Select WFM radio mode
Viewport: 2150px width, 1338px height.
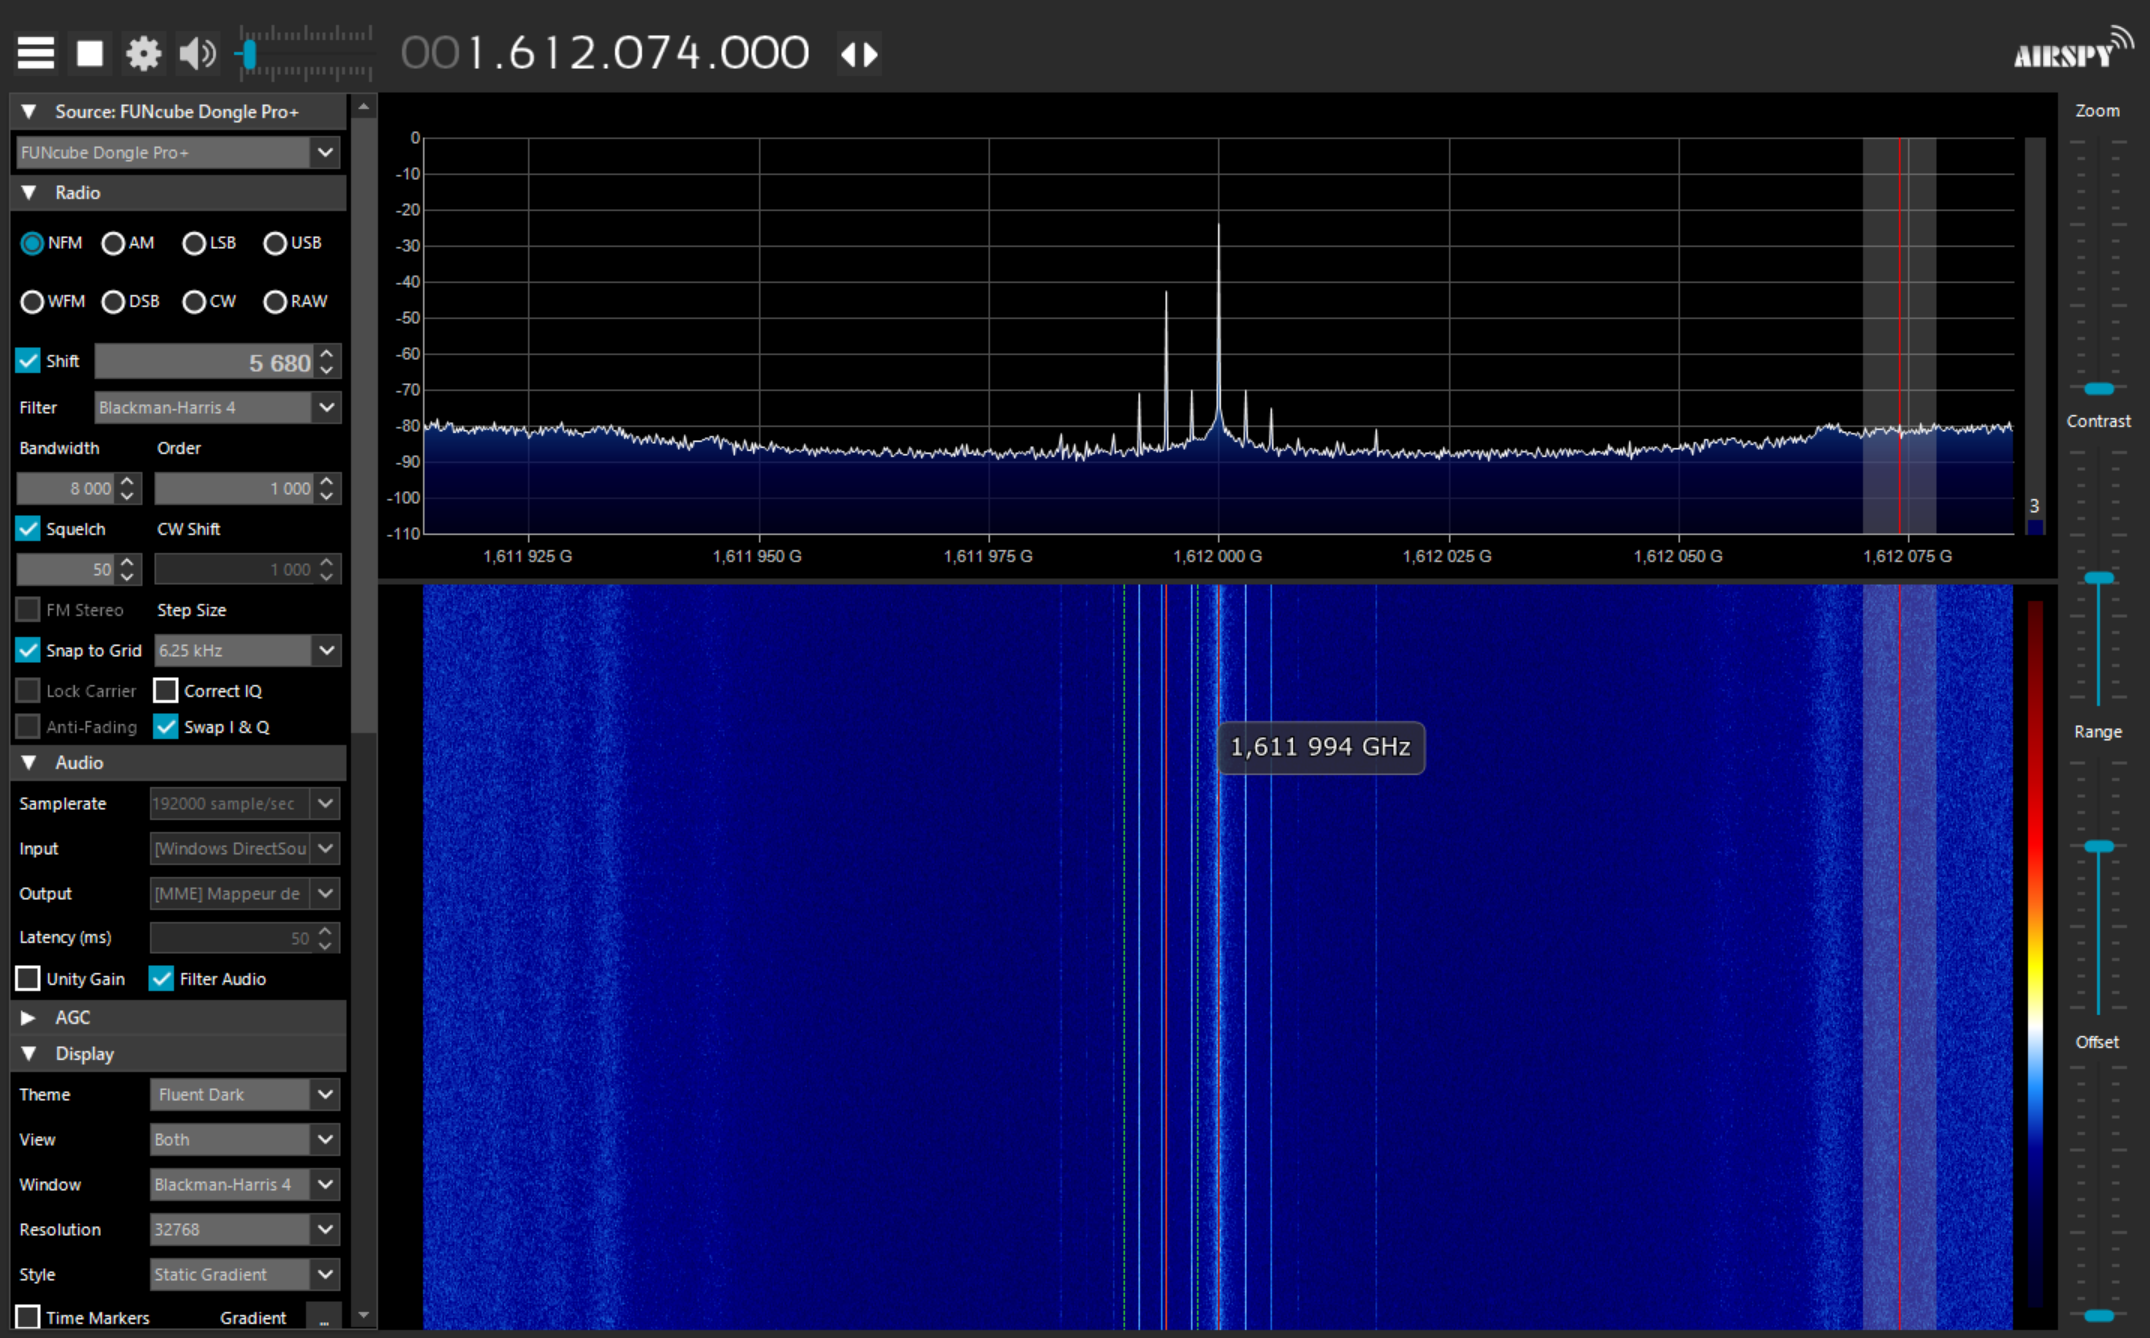coord(32,301)
